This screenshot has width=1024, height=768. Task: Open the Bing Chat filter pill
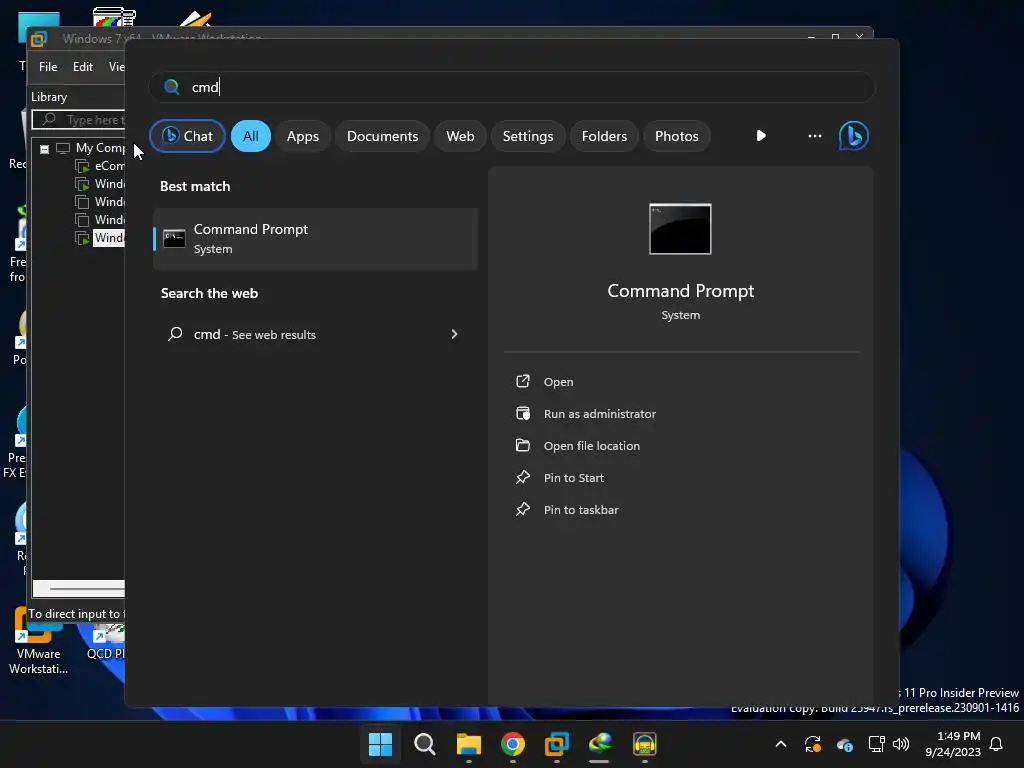click(x=187, y=136)
